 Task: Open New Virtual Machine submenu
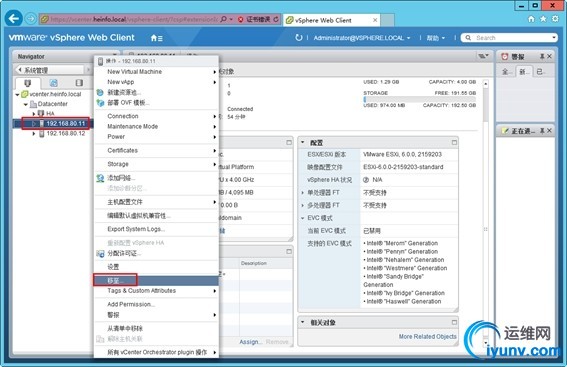[156, 72]
